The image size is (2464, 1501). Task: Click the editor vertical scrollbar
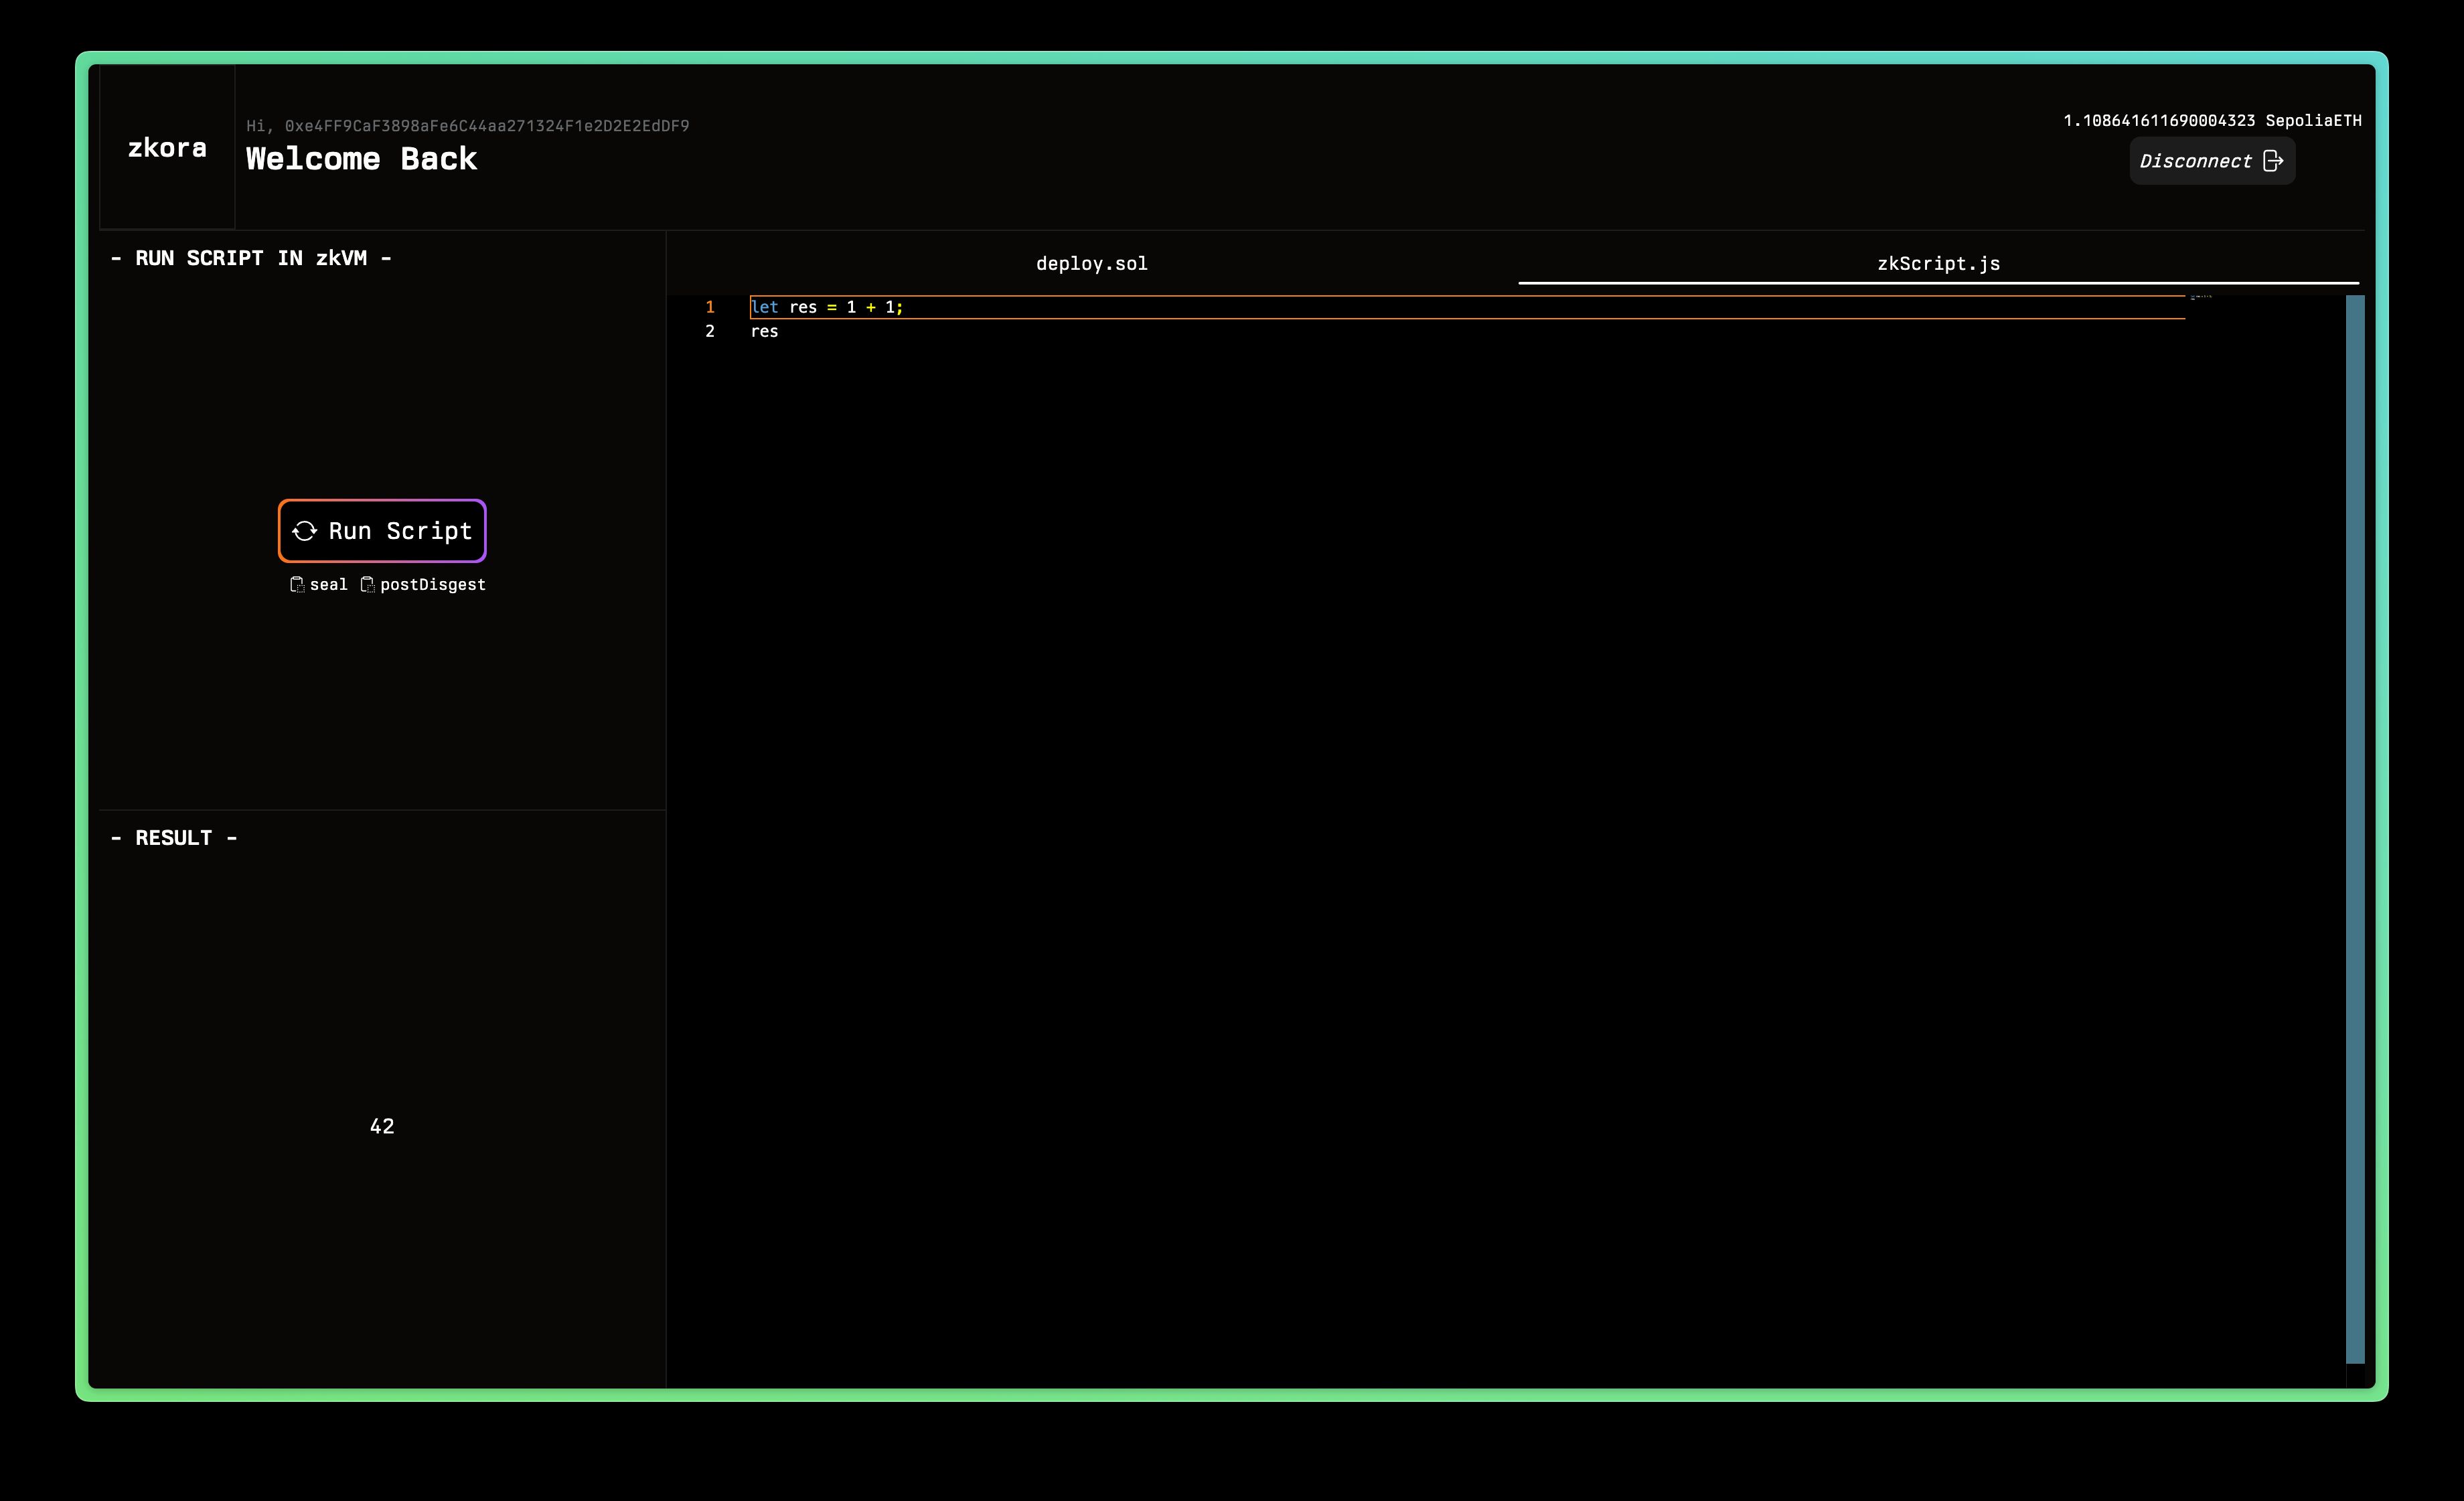click(x=2355, y=829)
